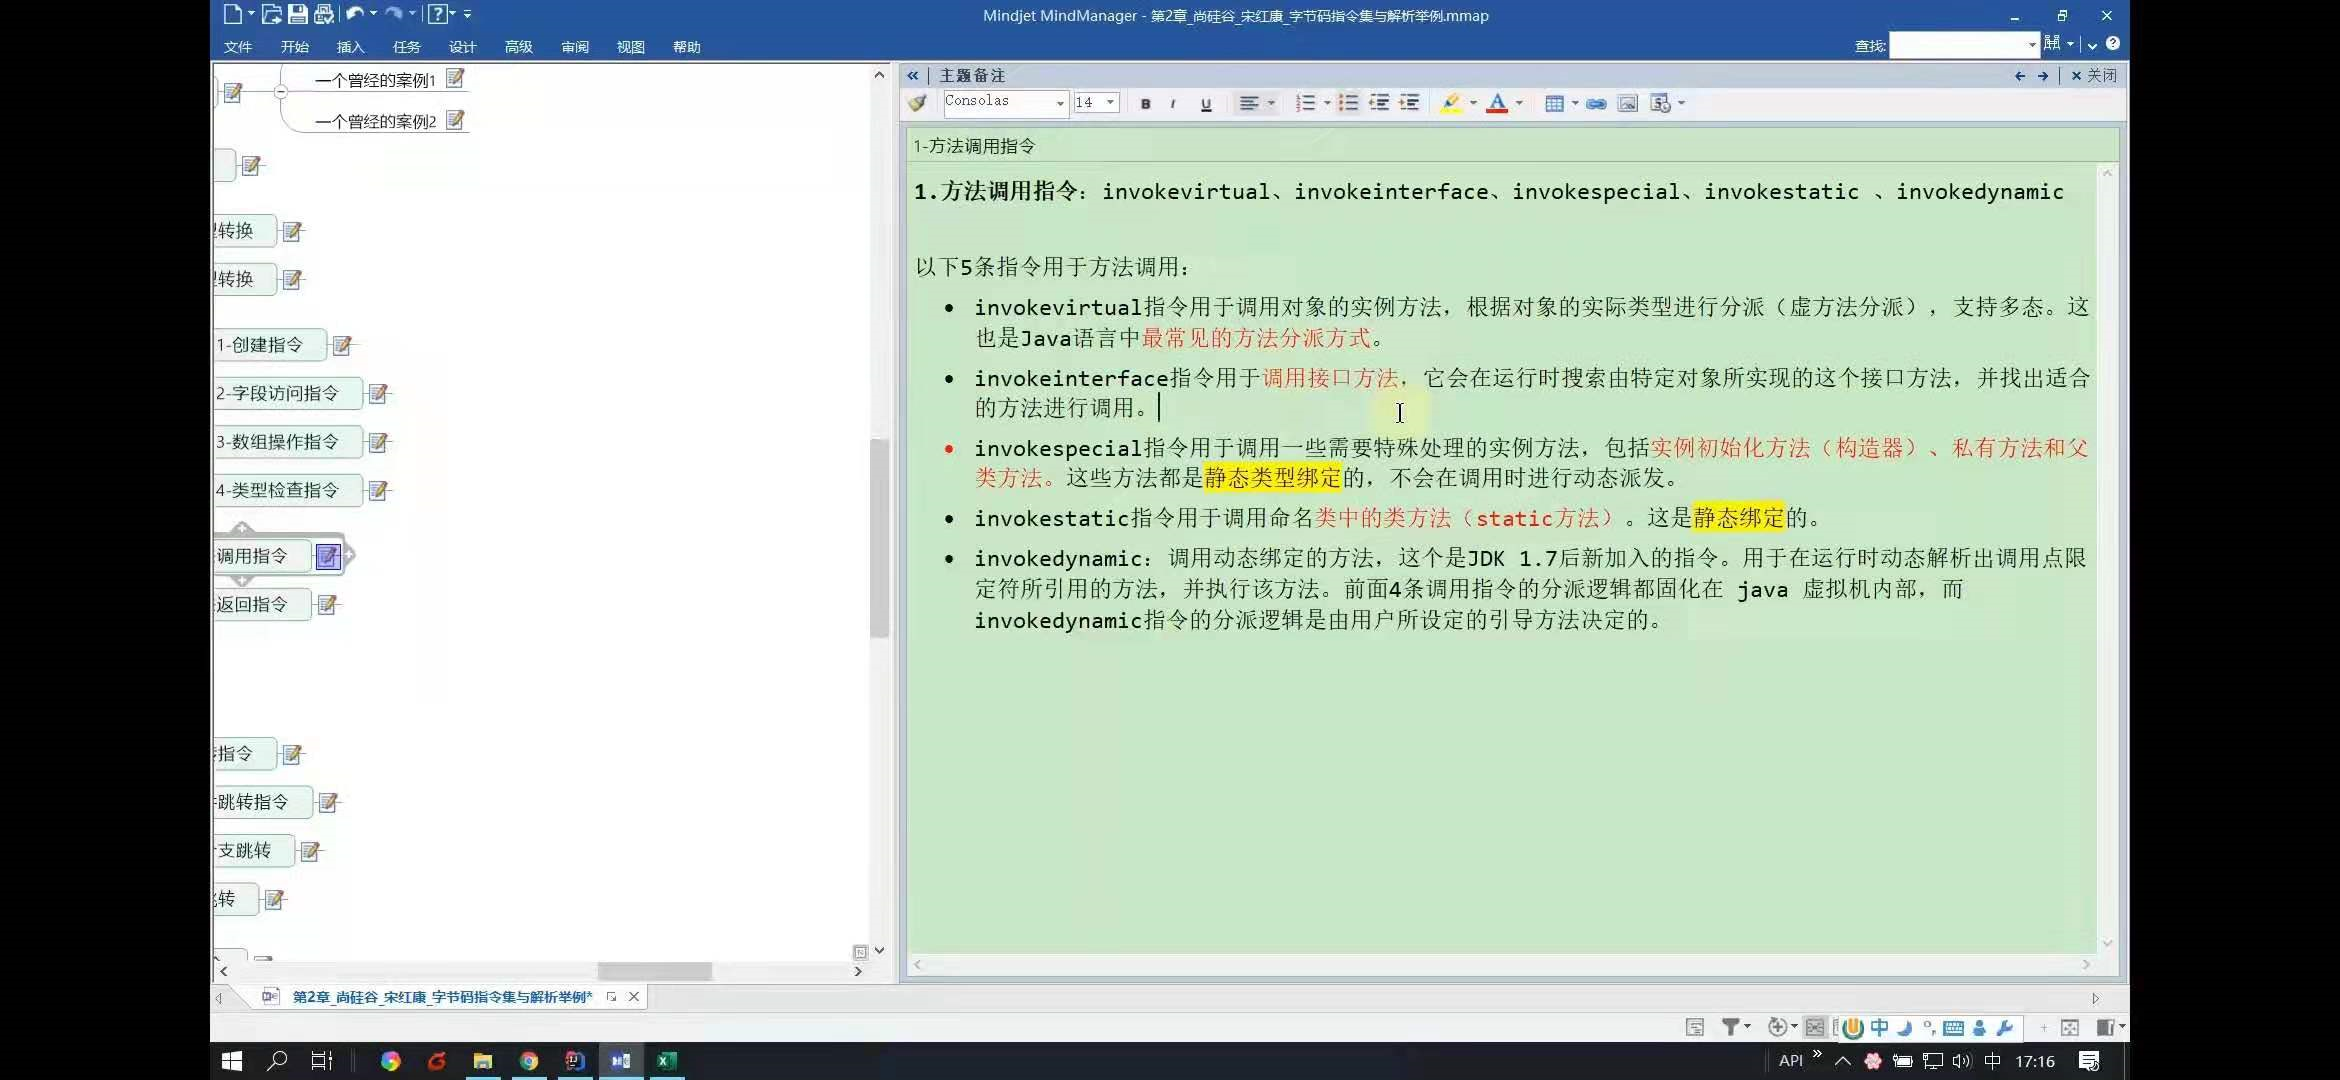2340x1080 pixels.
Task: Select the 2-字段访问指令 topic
Action: [x=287, y=393]
